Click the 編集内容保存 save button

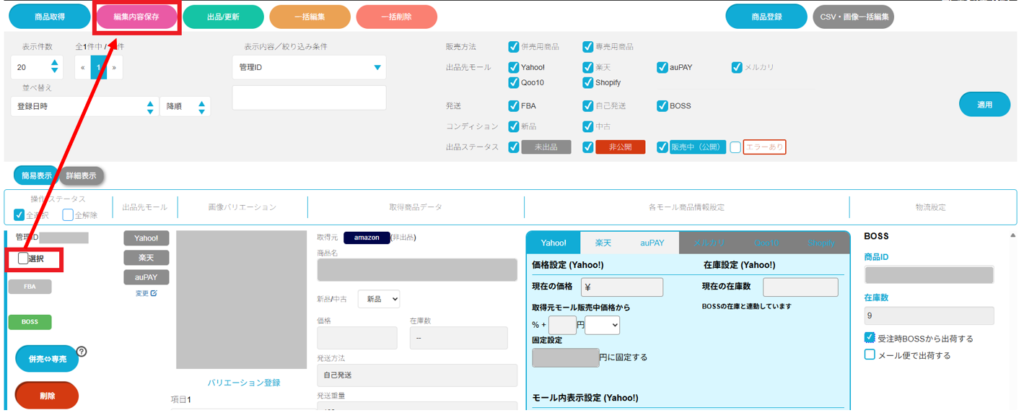(x=136, y=17)
